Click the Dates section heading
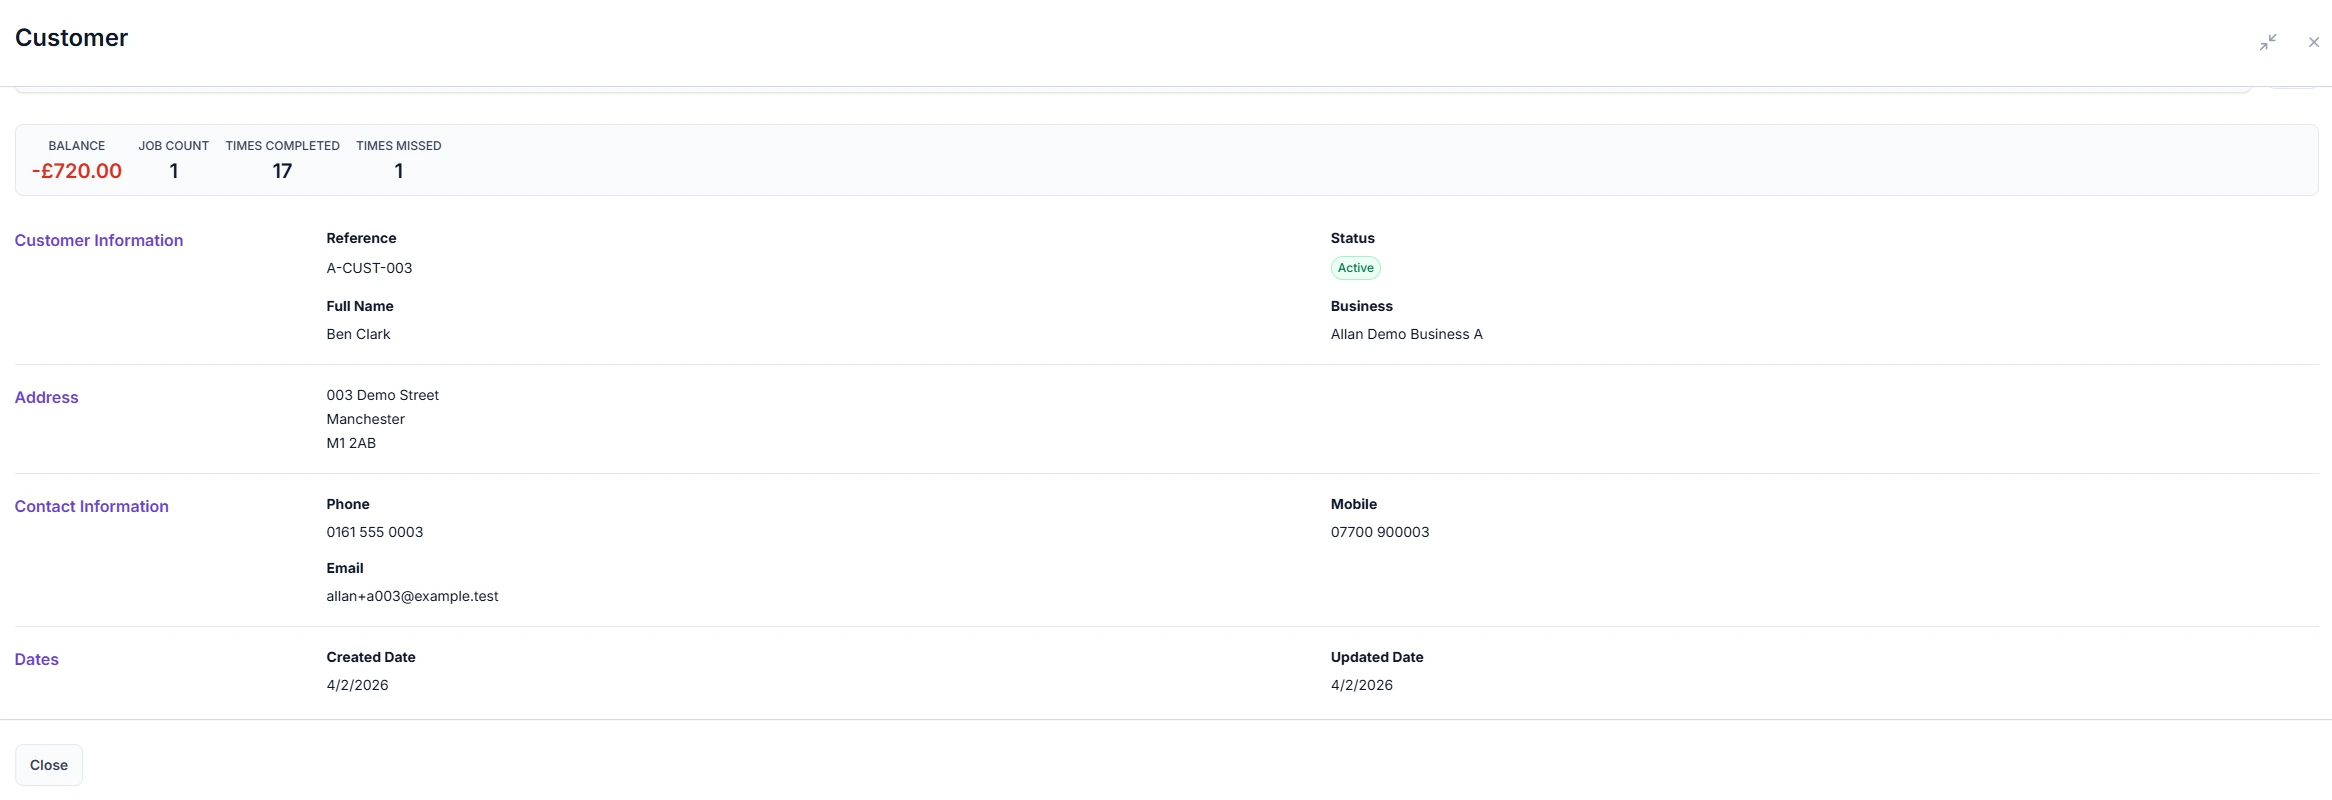This screenshot has width=2332, height=800. click(36, 659)
